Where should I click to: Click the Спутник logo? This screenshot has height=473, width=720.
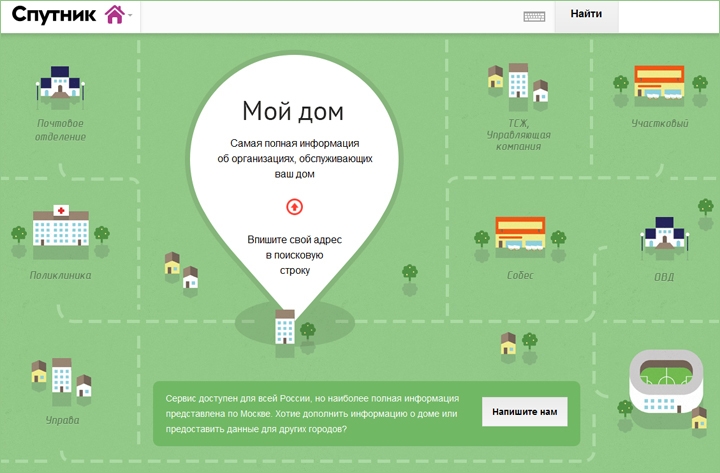[55, 15]
